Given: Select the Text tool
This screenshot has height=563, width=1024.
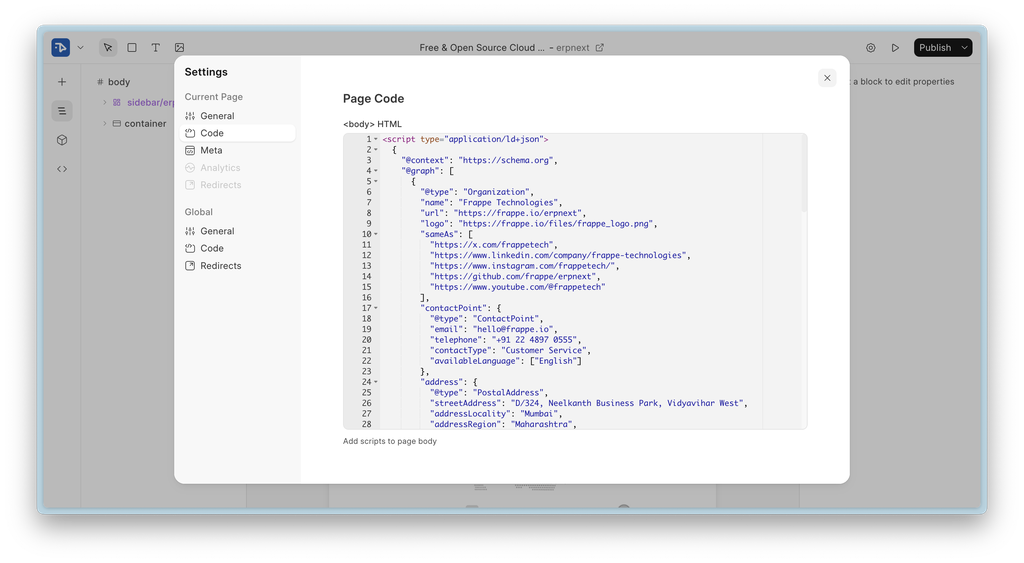Looking at the screenshot, I should click(155, 47).
